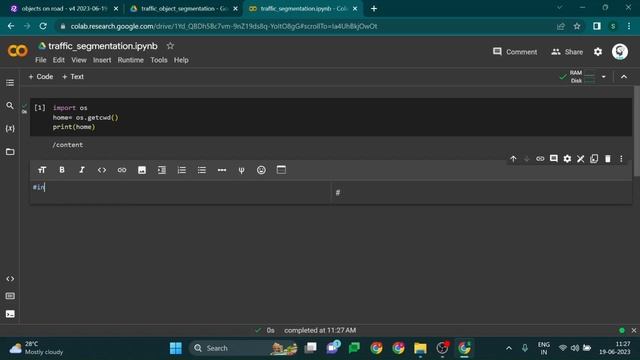Screen dimensions: 640x360
Task: Open the View menu
Action: tap(79, 60)
